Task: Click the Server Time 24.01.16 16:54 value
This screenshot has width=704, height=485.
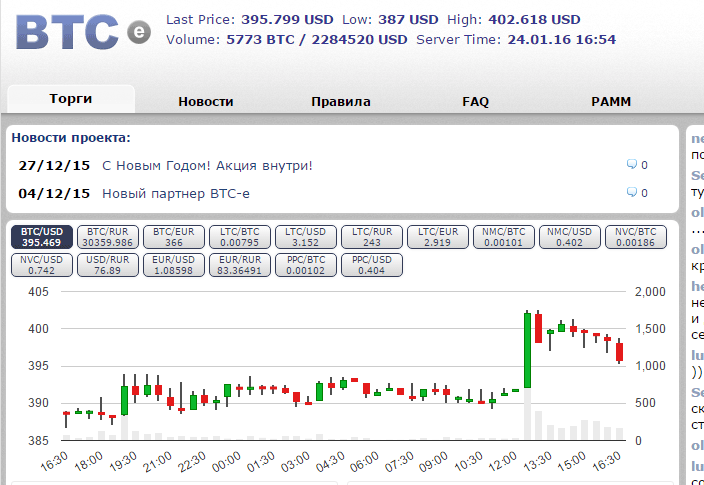Action: 562,40
